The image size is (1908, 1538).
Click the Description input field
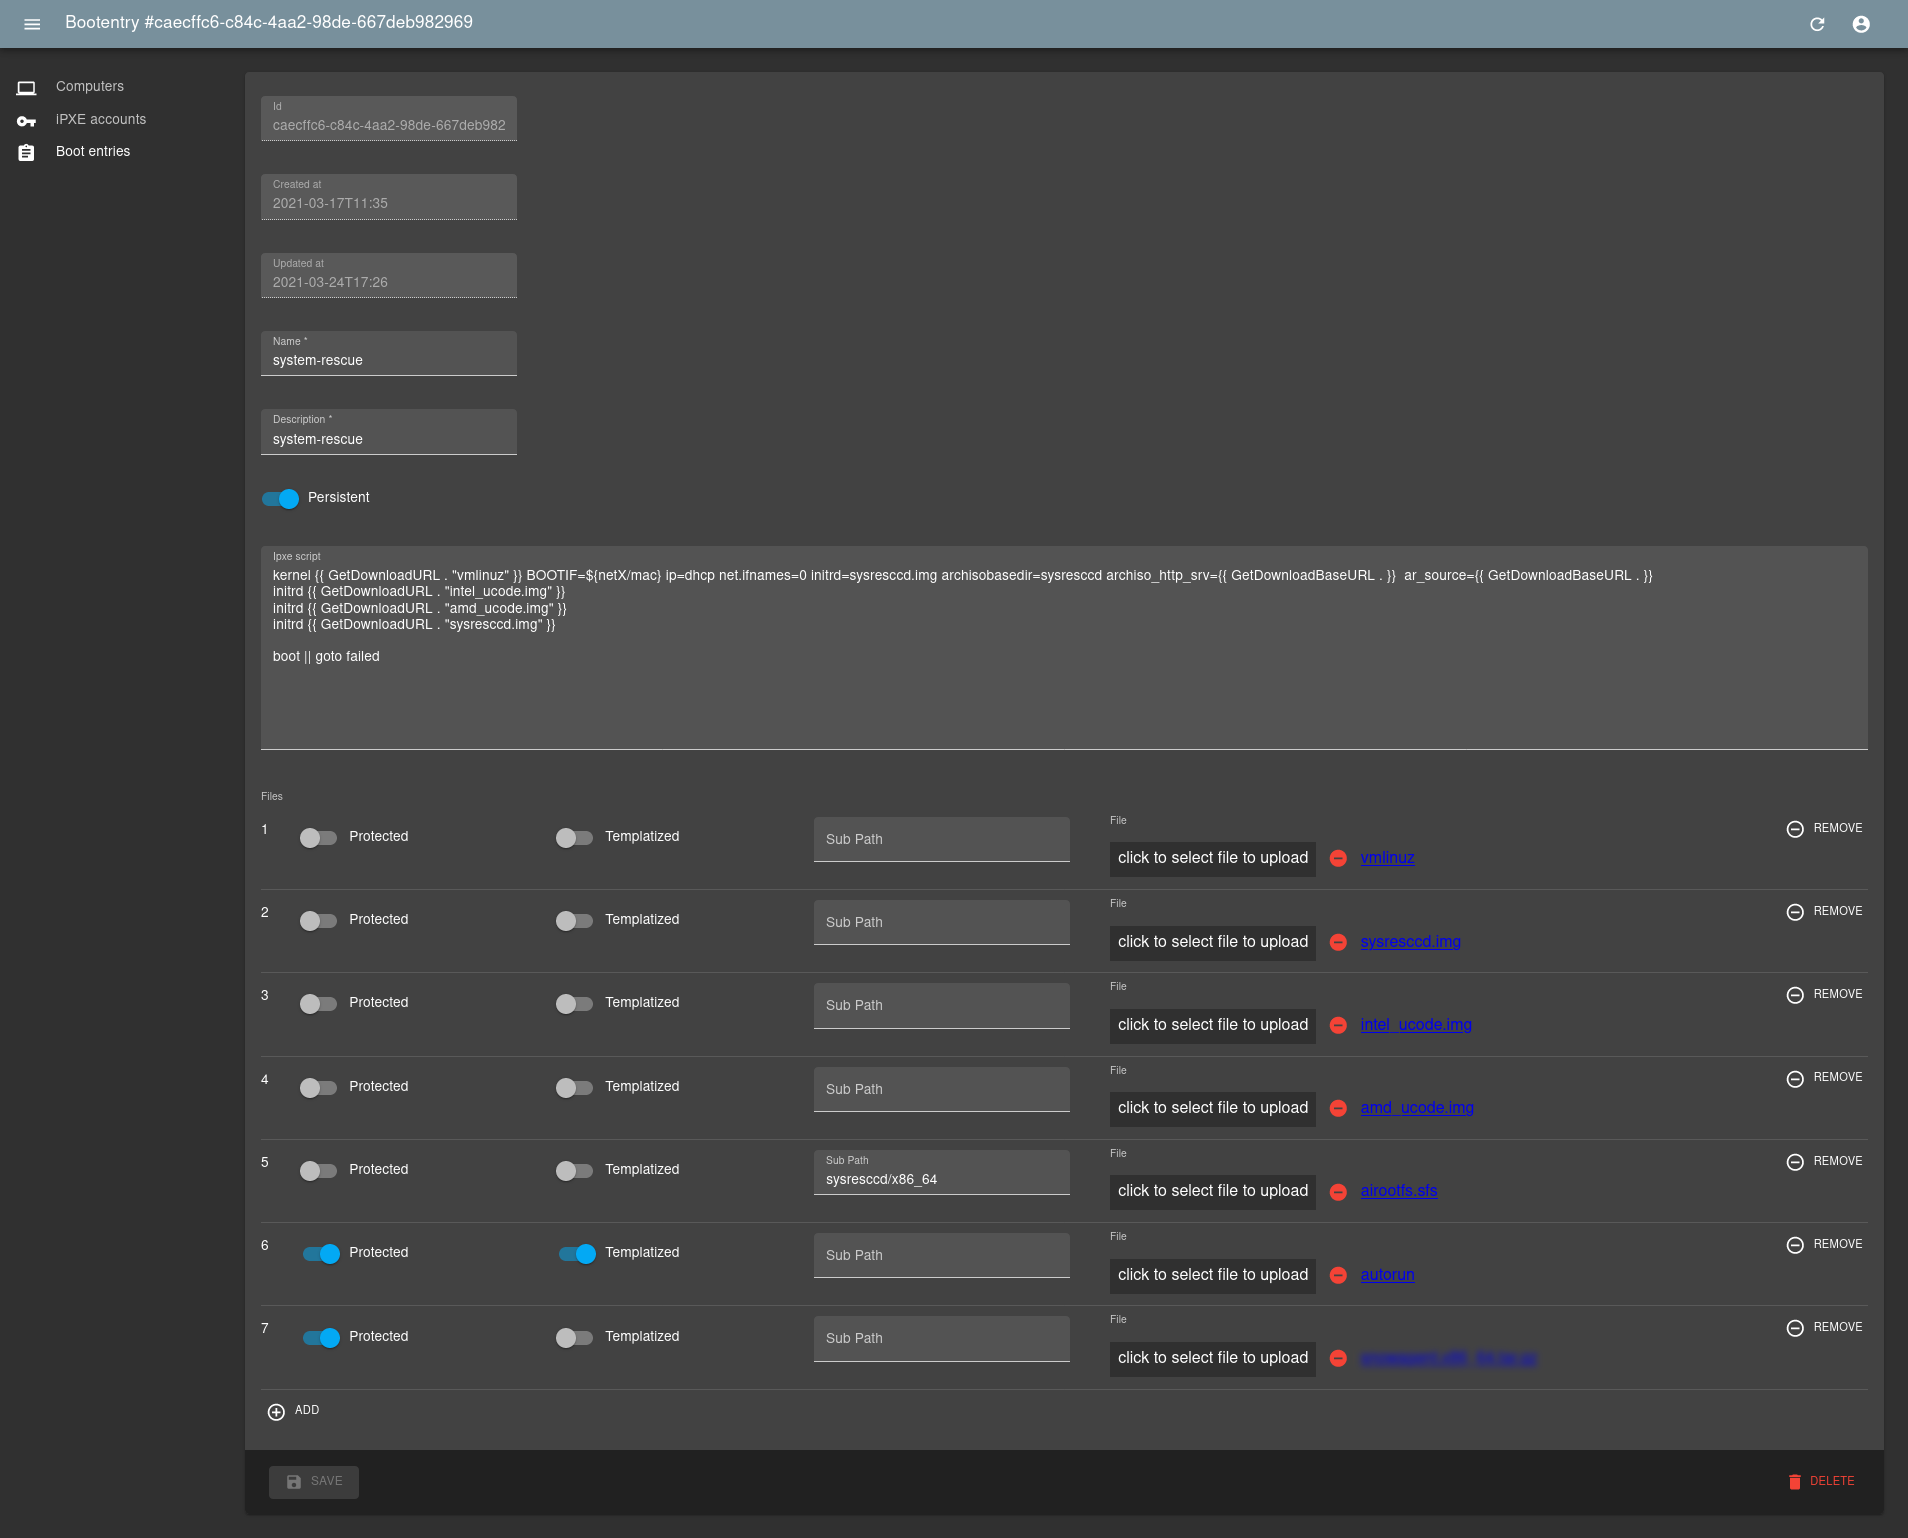(389, 432)
